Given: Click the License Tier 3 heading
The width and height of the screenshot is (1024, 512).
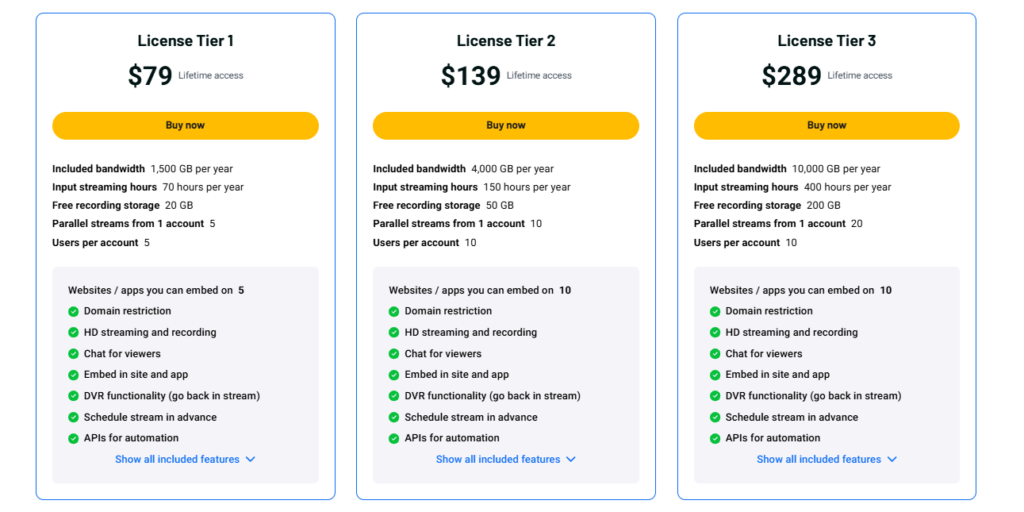Looking at the screenshot, I should point(827,40).
